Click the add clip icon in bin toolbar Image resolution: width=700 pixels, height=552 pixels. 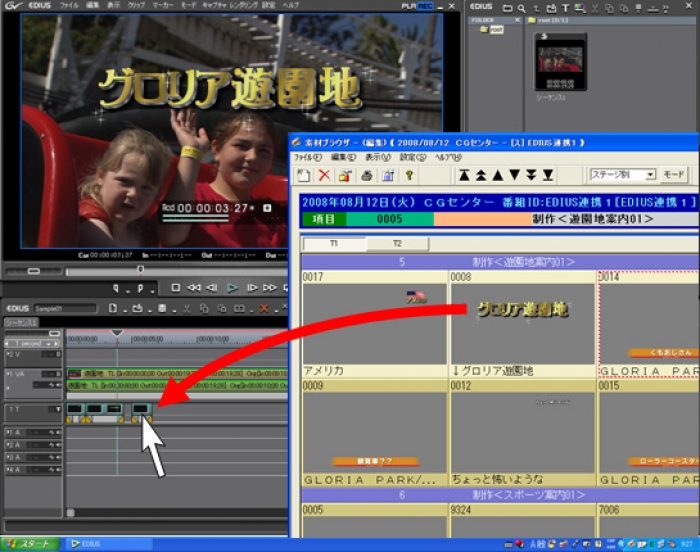click(x=551, y=8)
